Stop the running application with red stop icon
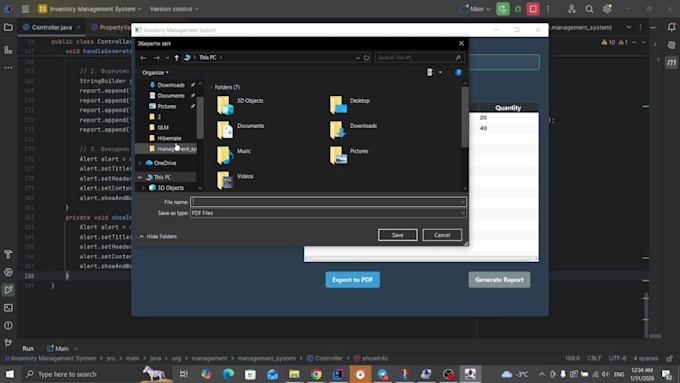This screenshot has width=680, height=383. [533, 9]
